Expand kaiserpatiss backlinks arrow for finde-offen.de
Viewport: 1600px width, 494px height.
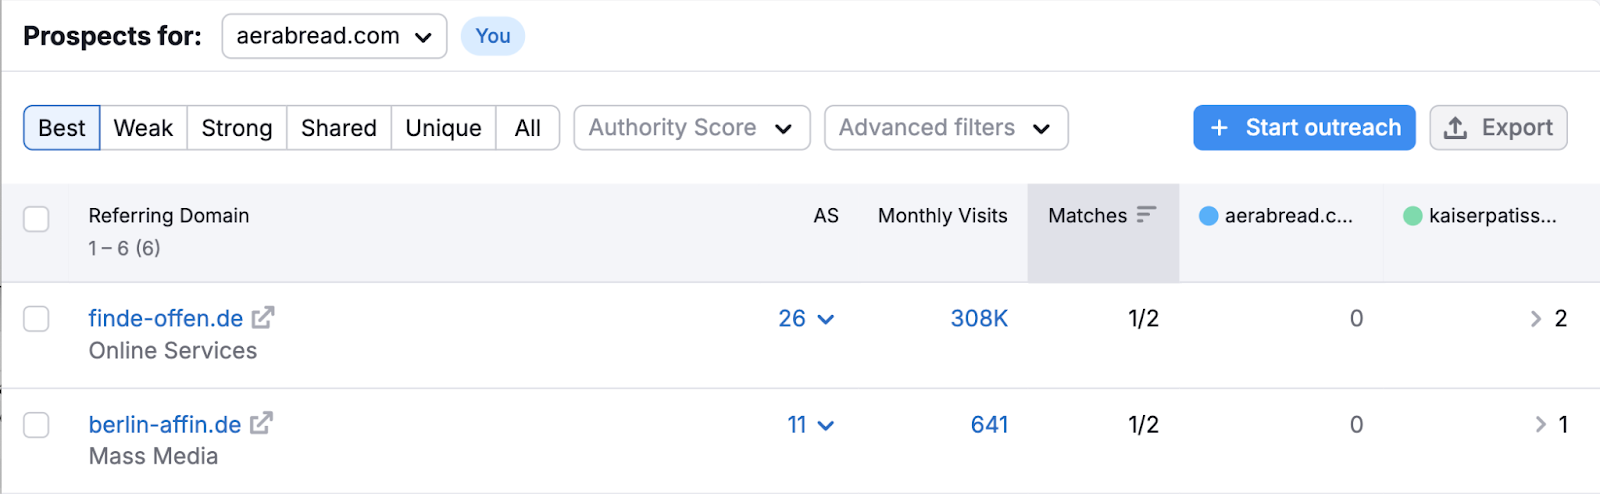(1536, 319)
